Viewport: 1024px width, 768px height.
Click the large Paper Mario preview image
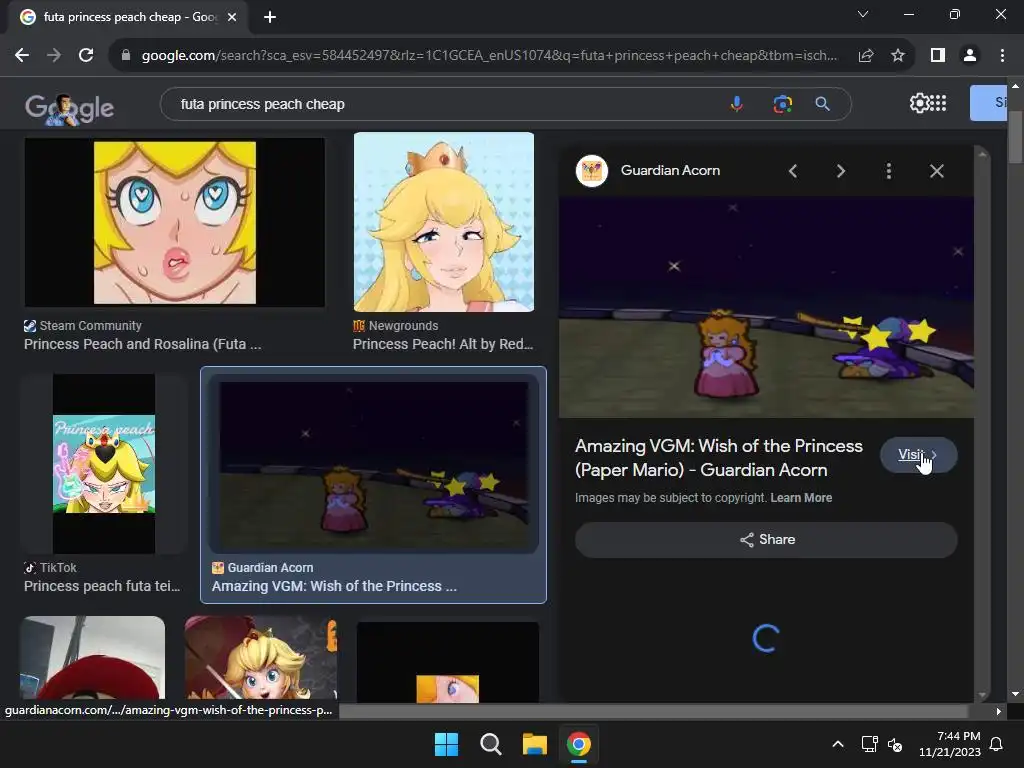(766, 307)
